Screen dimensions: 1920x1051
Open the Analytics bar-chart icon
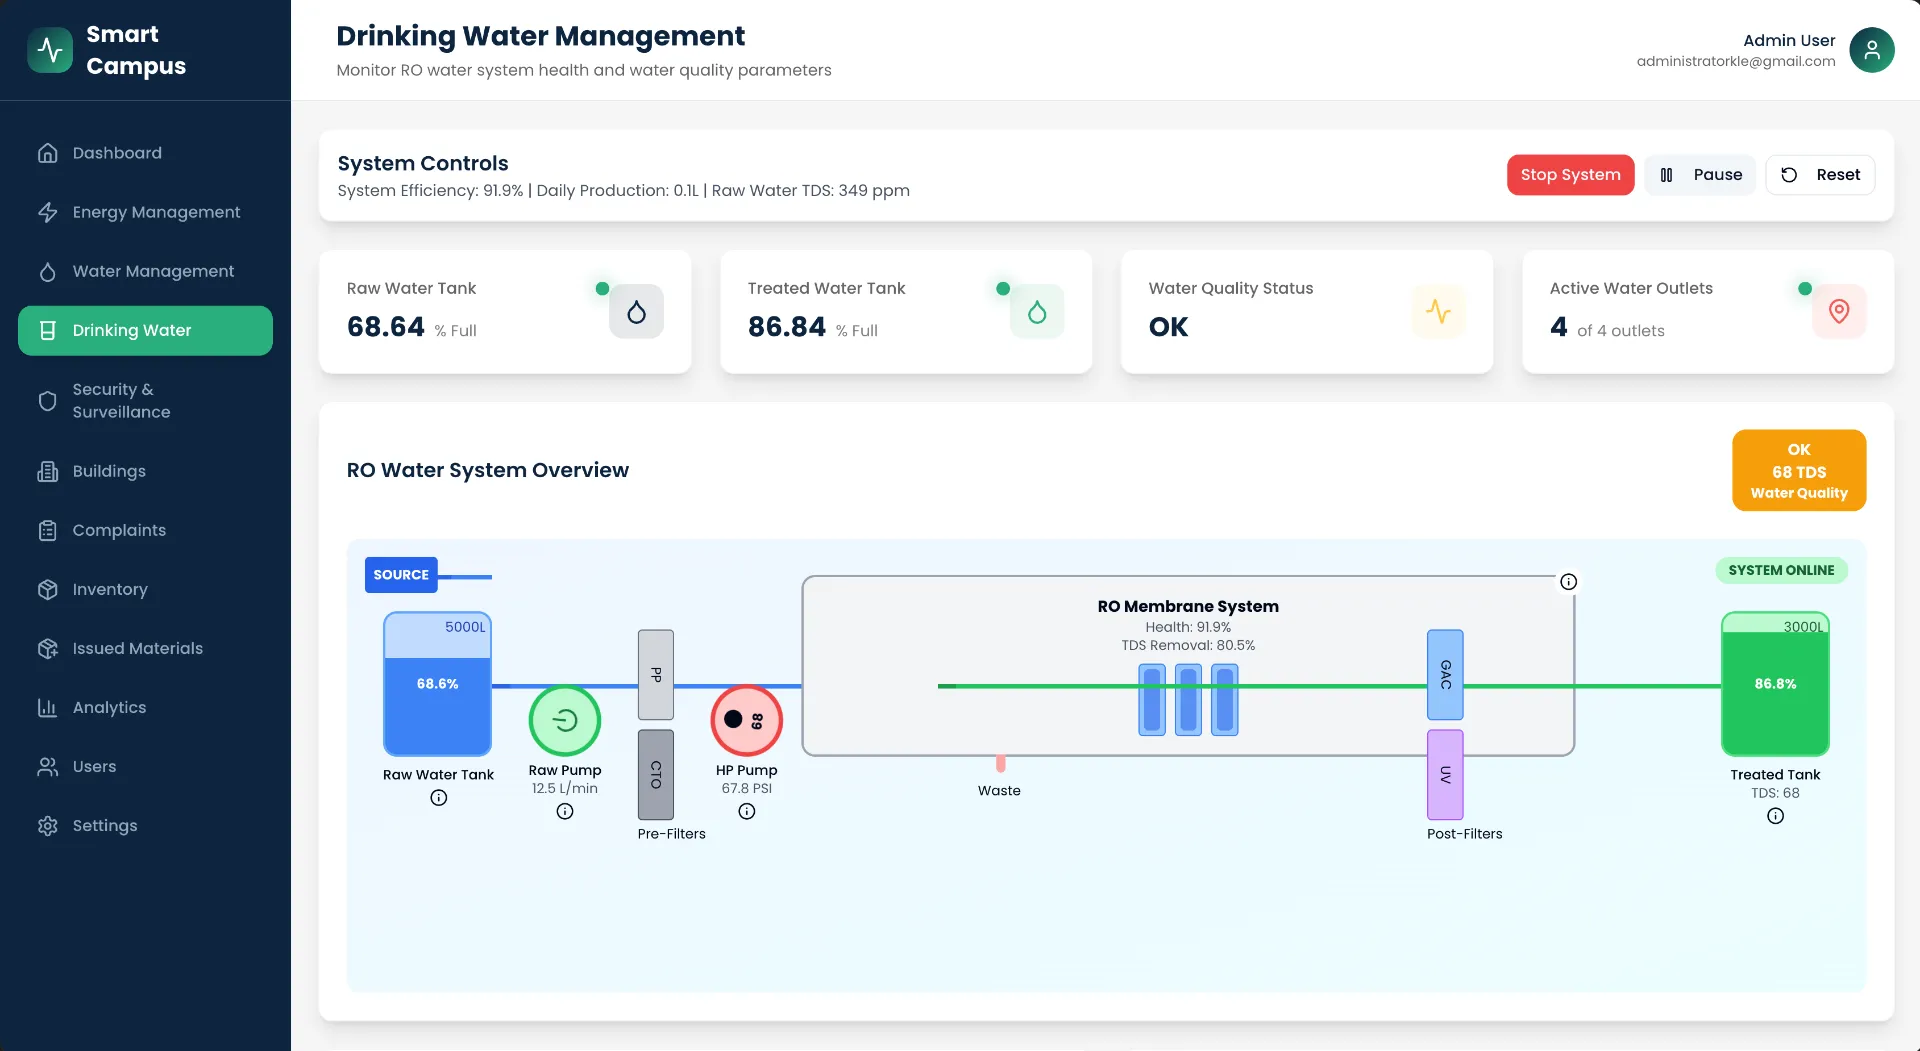tap(48, 707)
